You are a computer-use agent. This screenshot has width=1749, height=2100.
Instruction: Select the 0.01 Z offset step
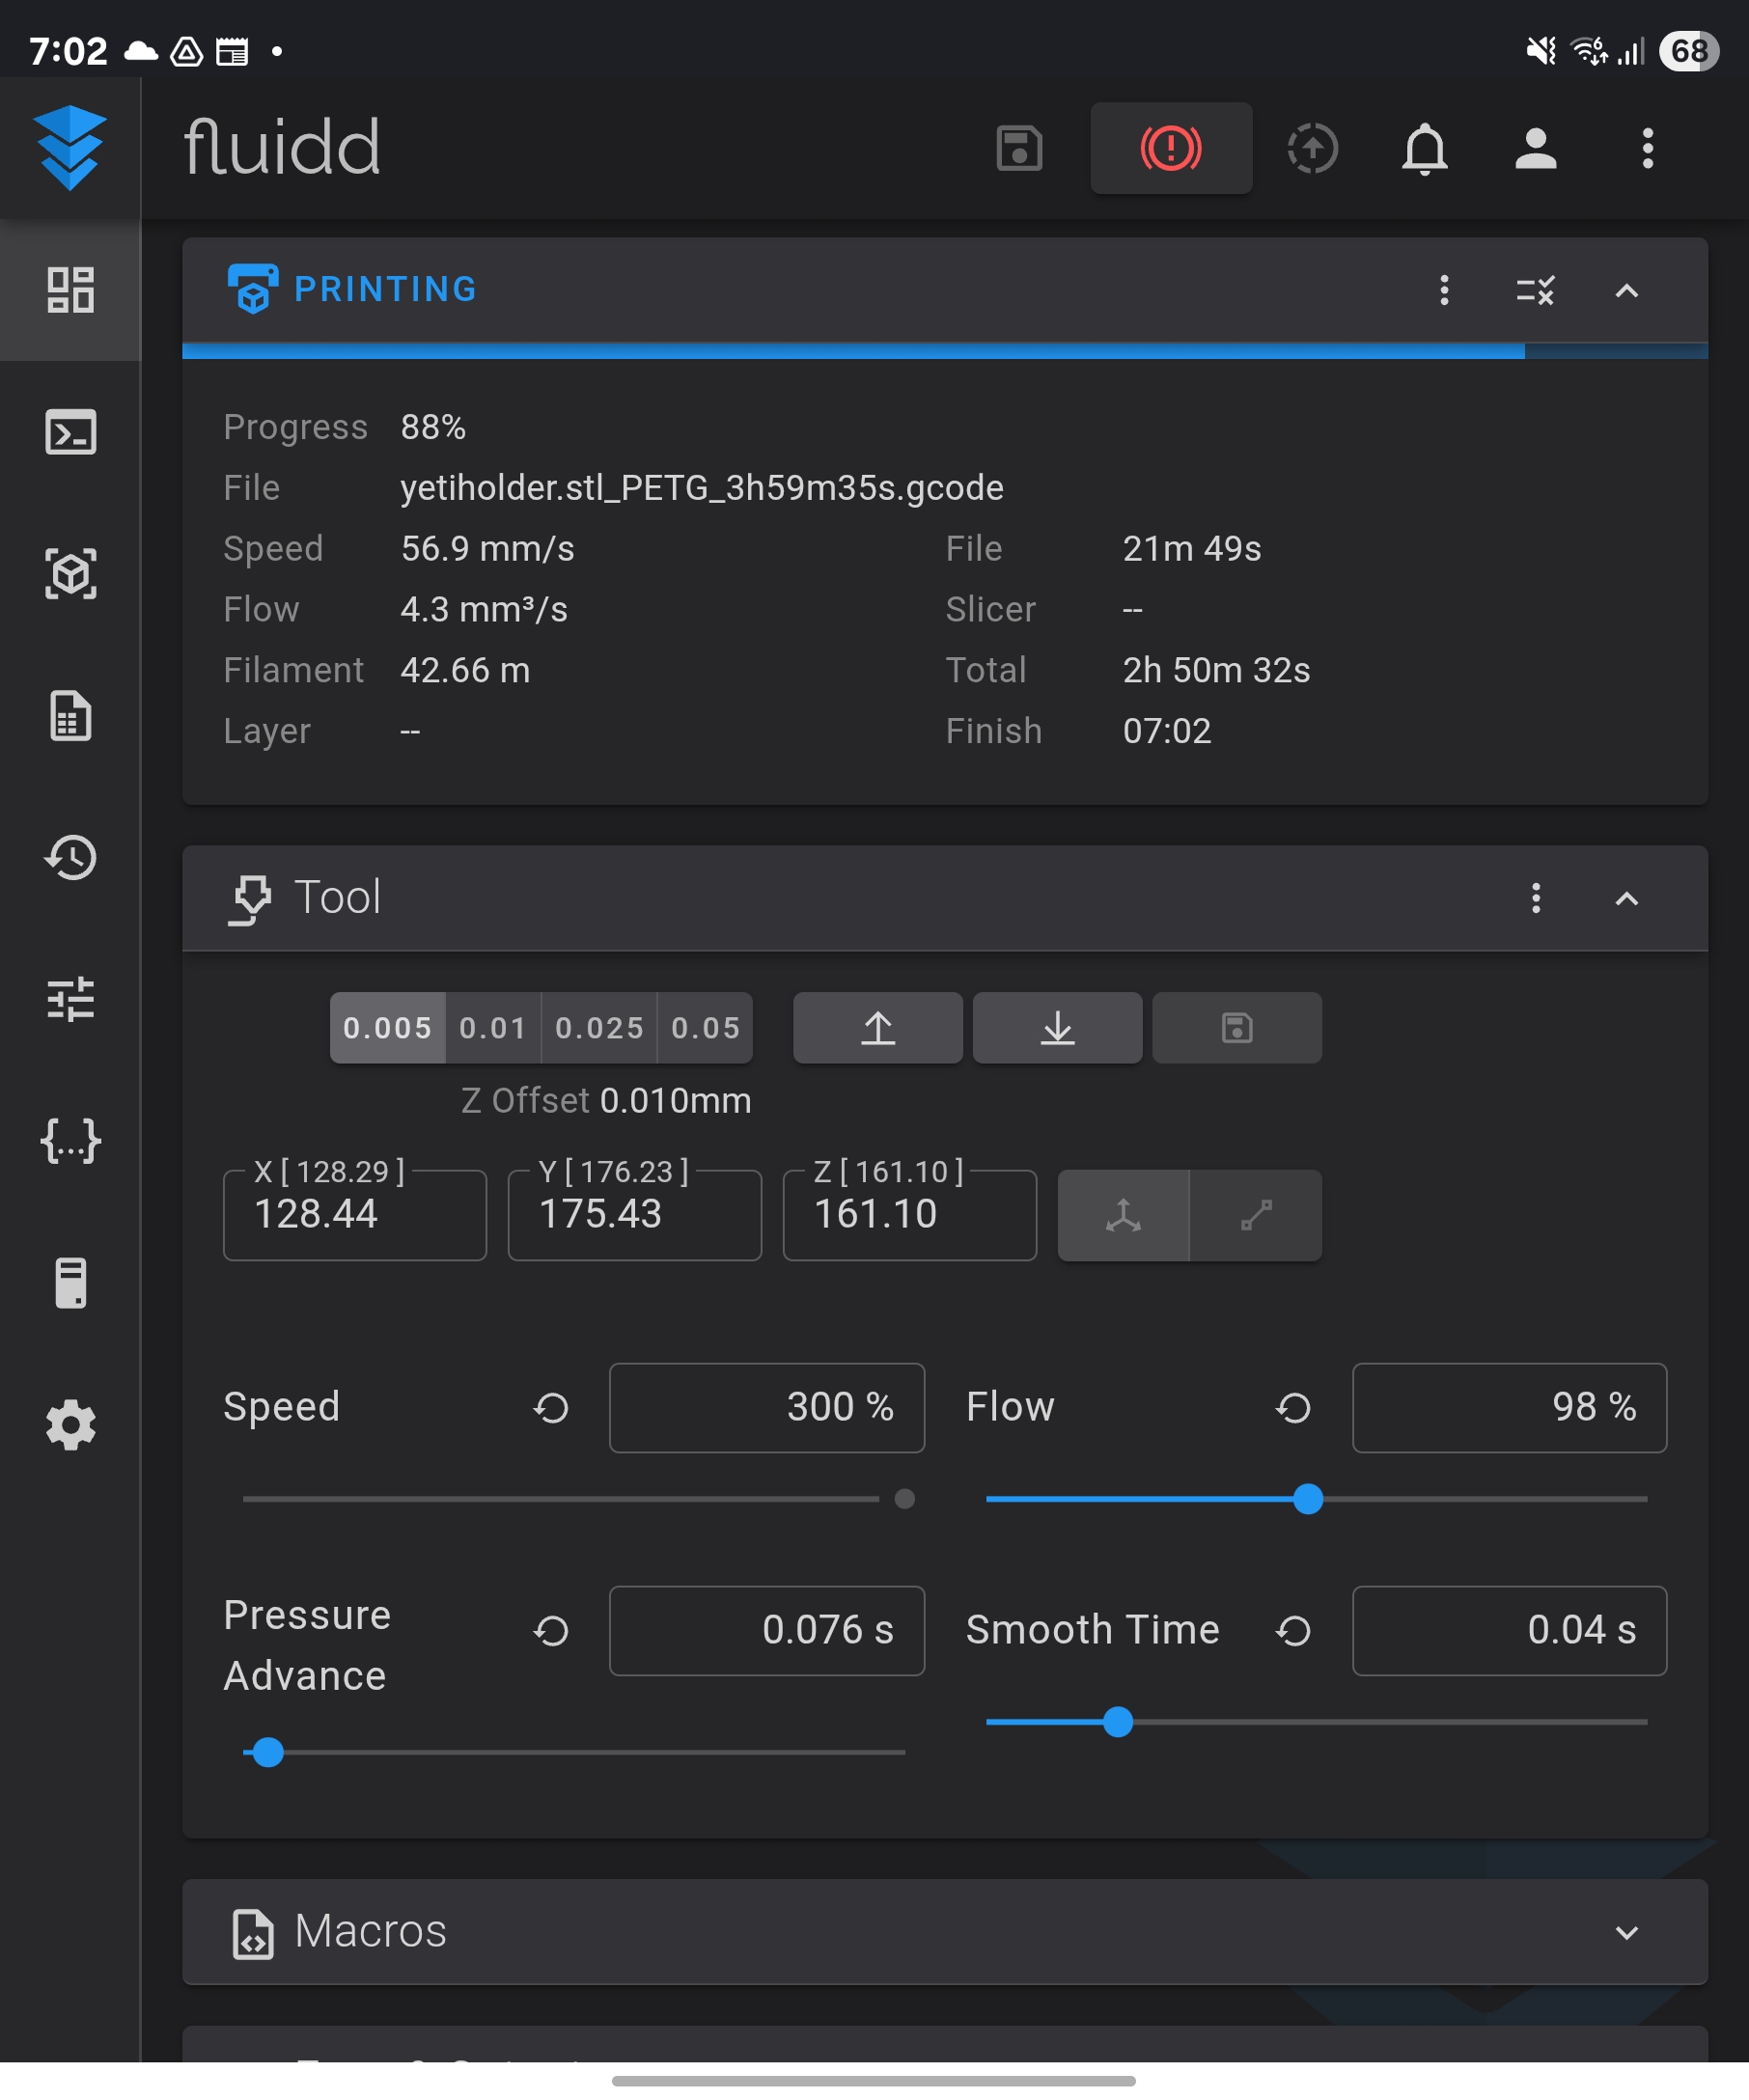[493, 1028]
